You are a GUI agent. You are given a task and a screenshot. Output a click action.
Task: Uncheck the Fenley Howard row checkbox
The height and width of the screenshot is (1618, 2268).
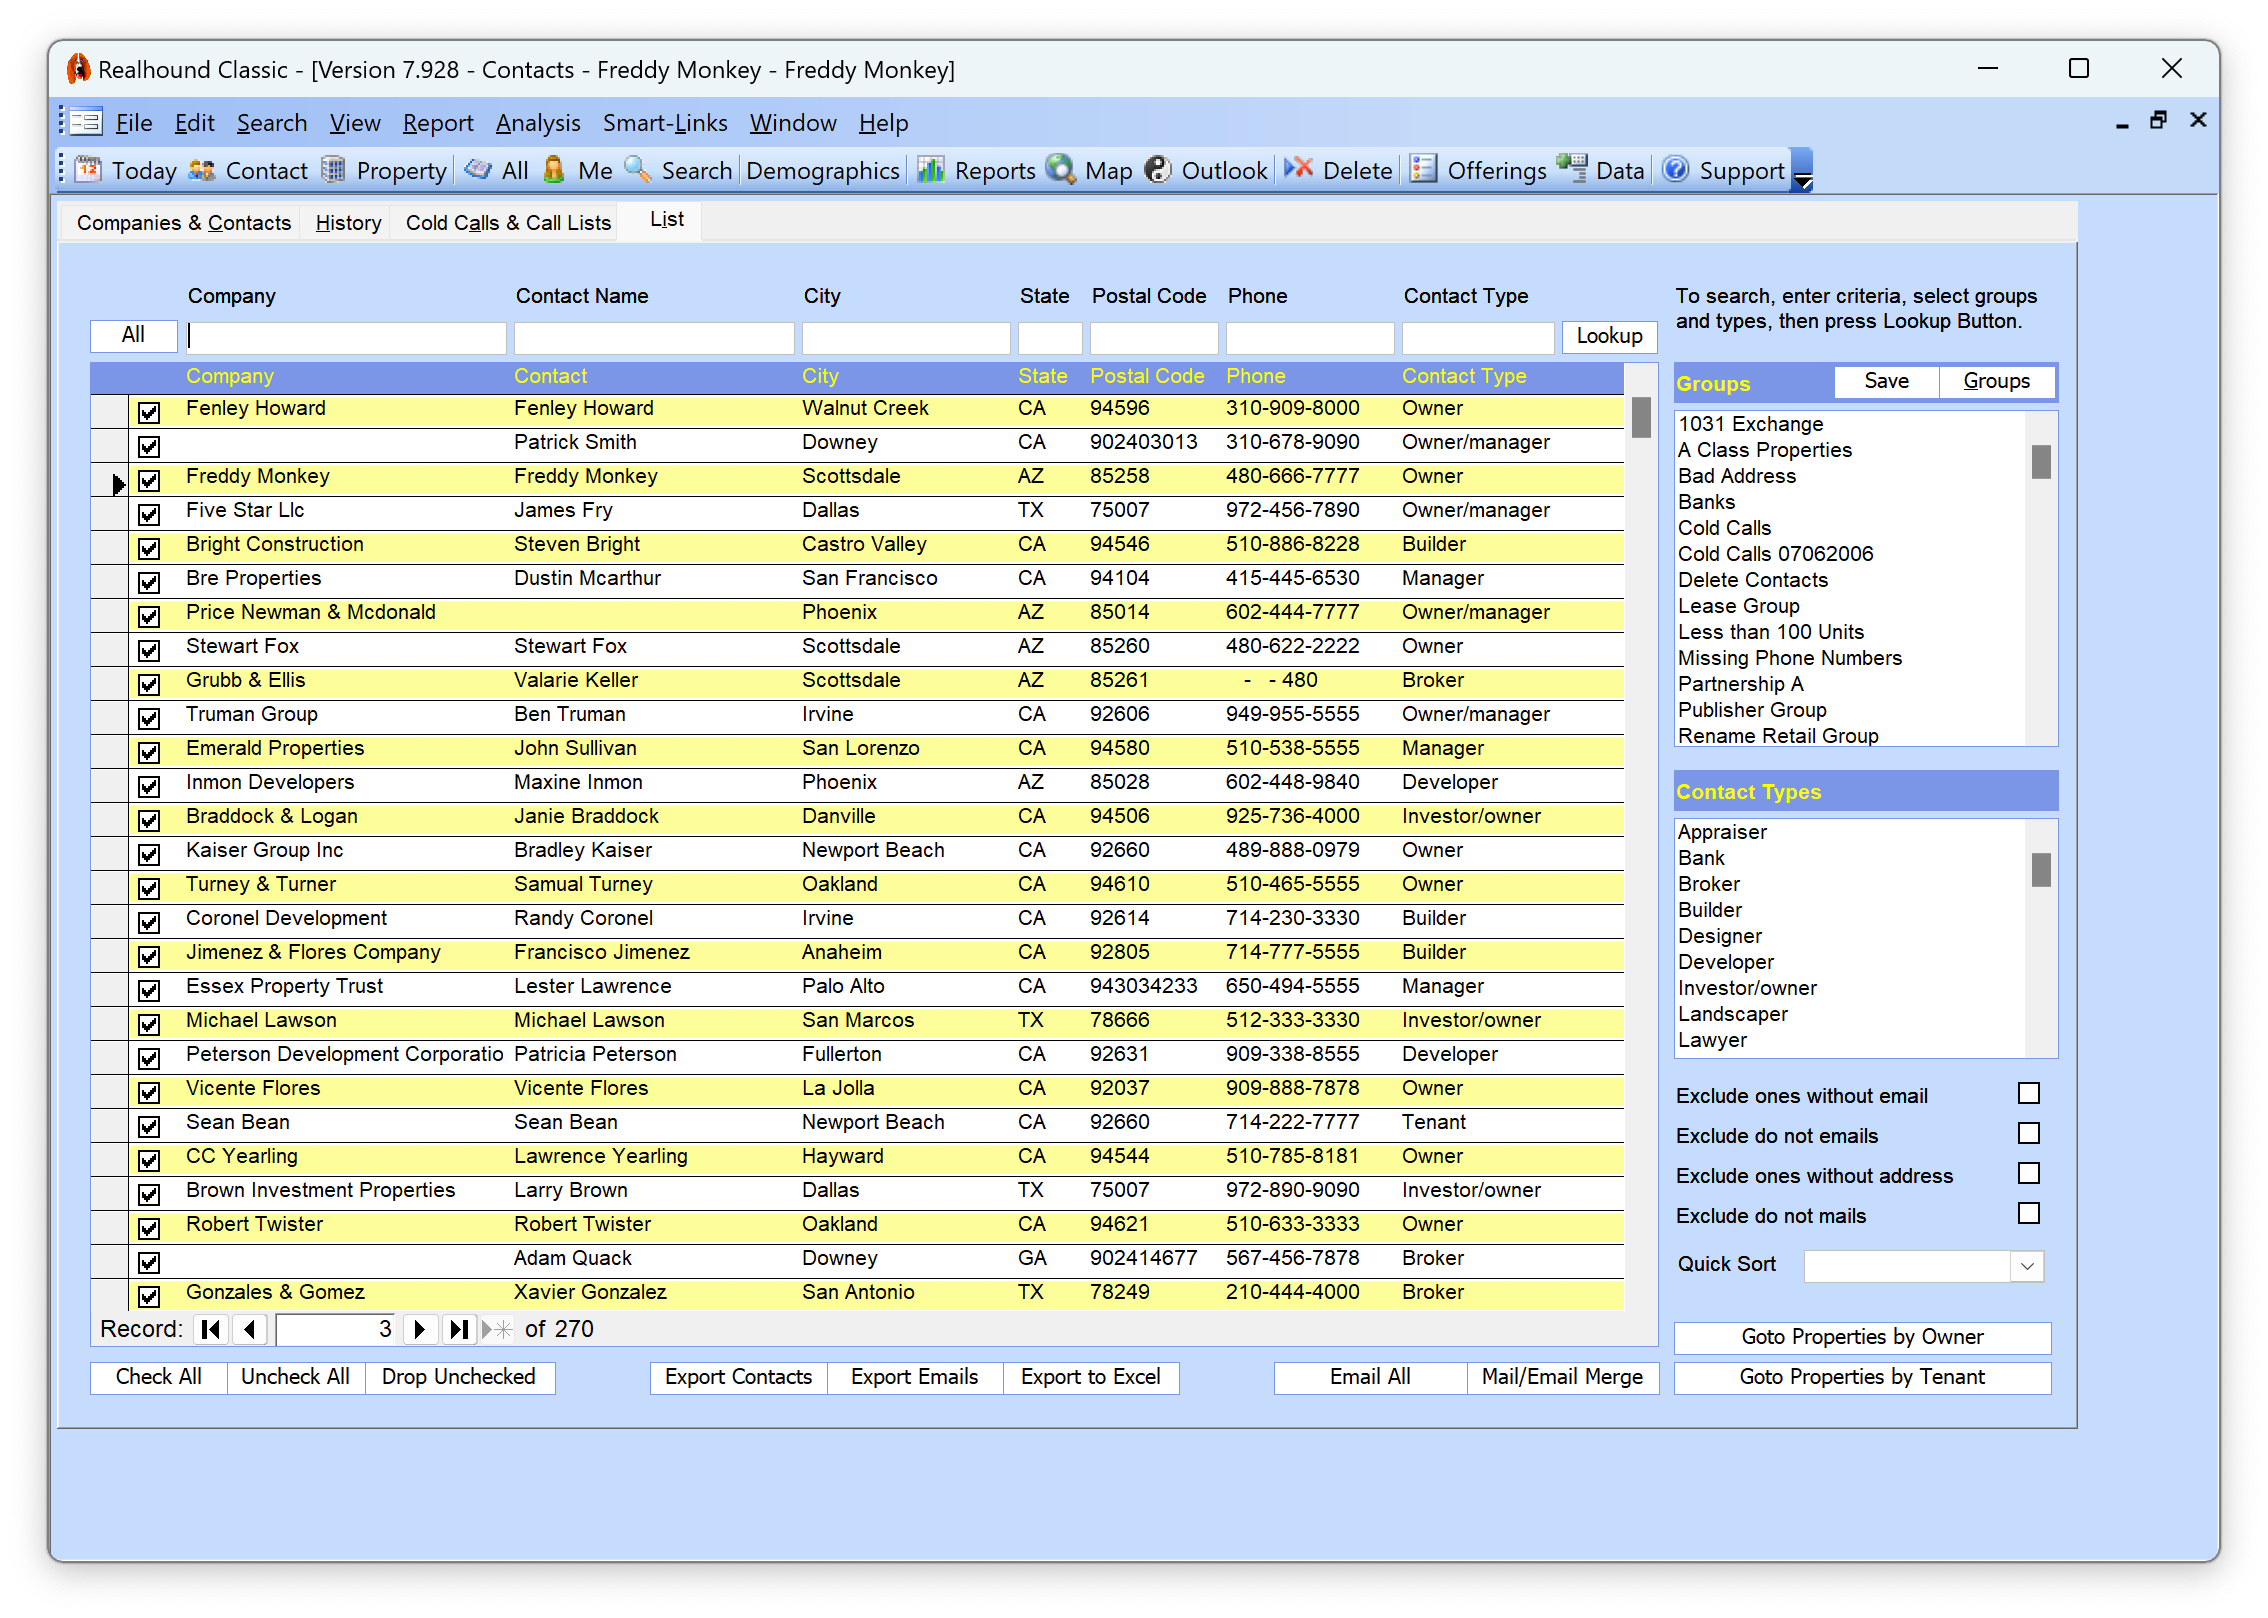coord(149,412)
